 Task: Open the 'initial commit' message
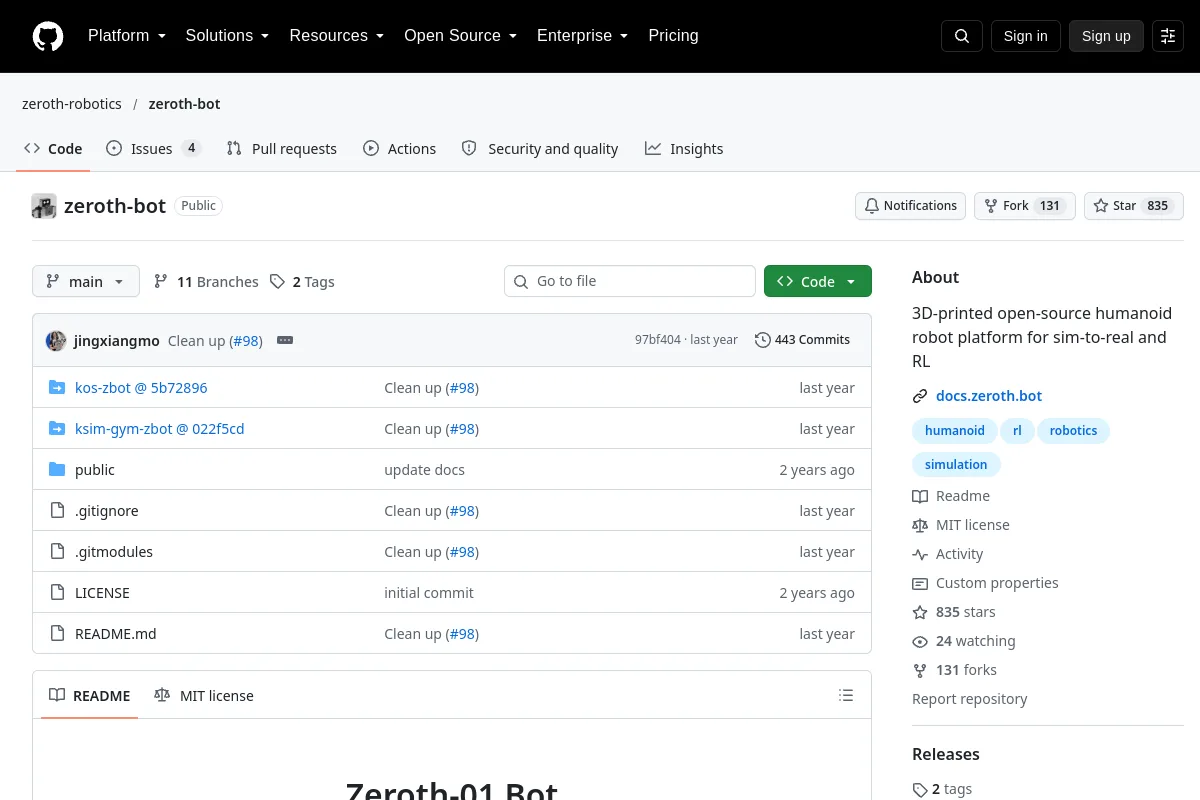coord(429,593)
